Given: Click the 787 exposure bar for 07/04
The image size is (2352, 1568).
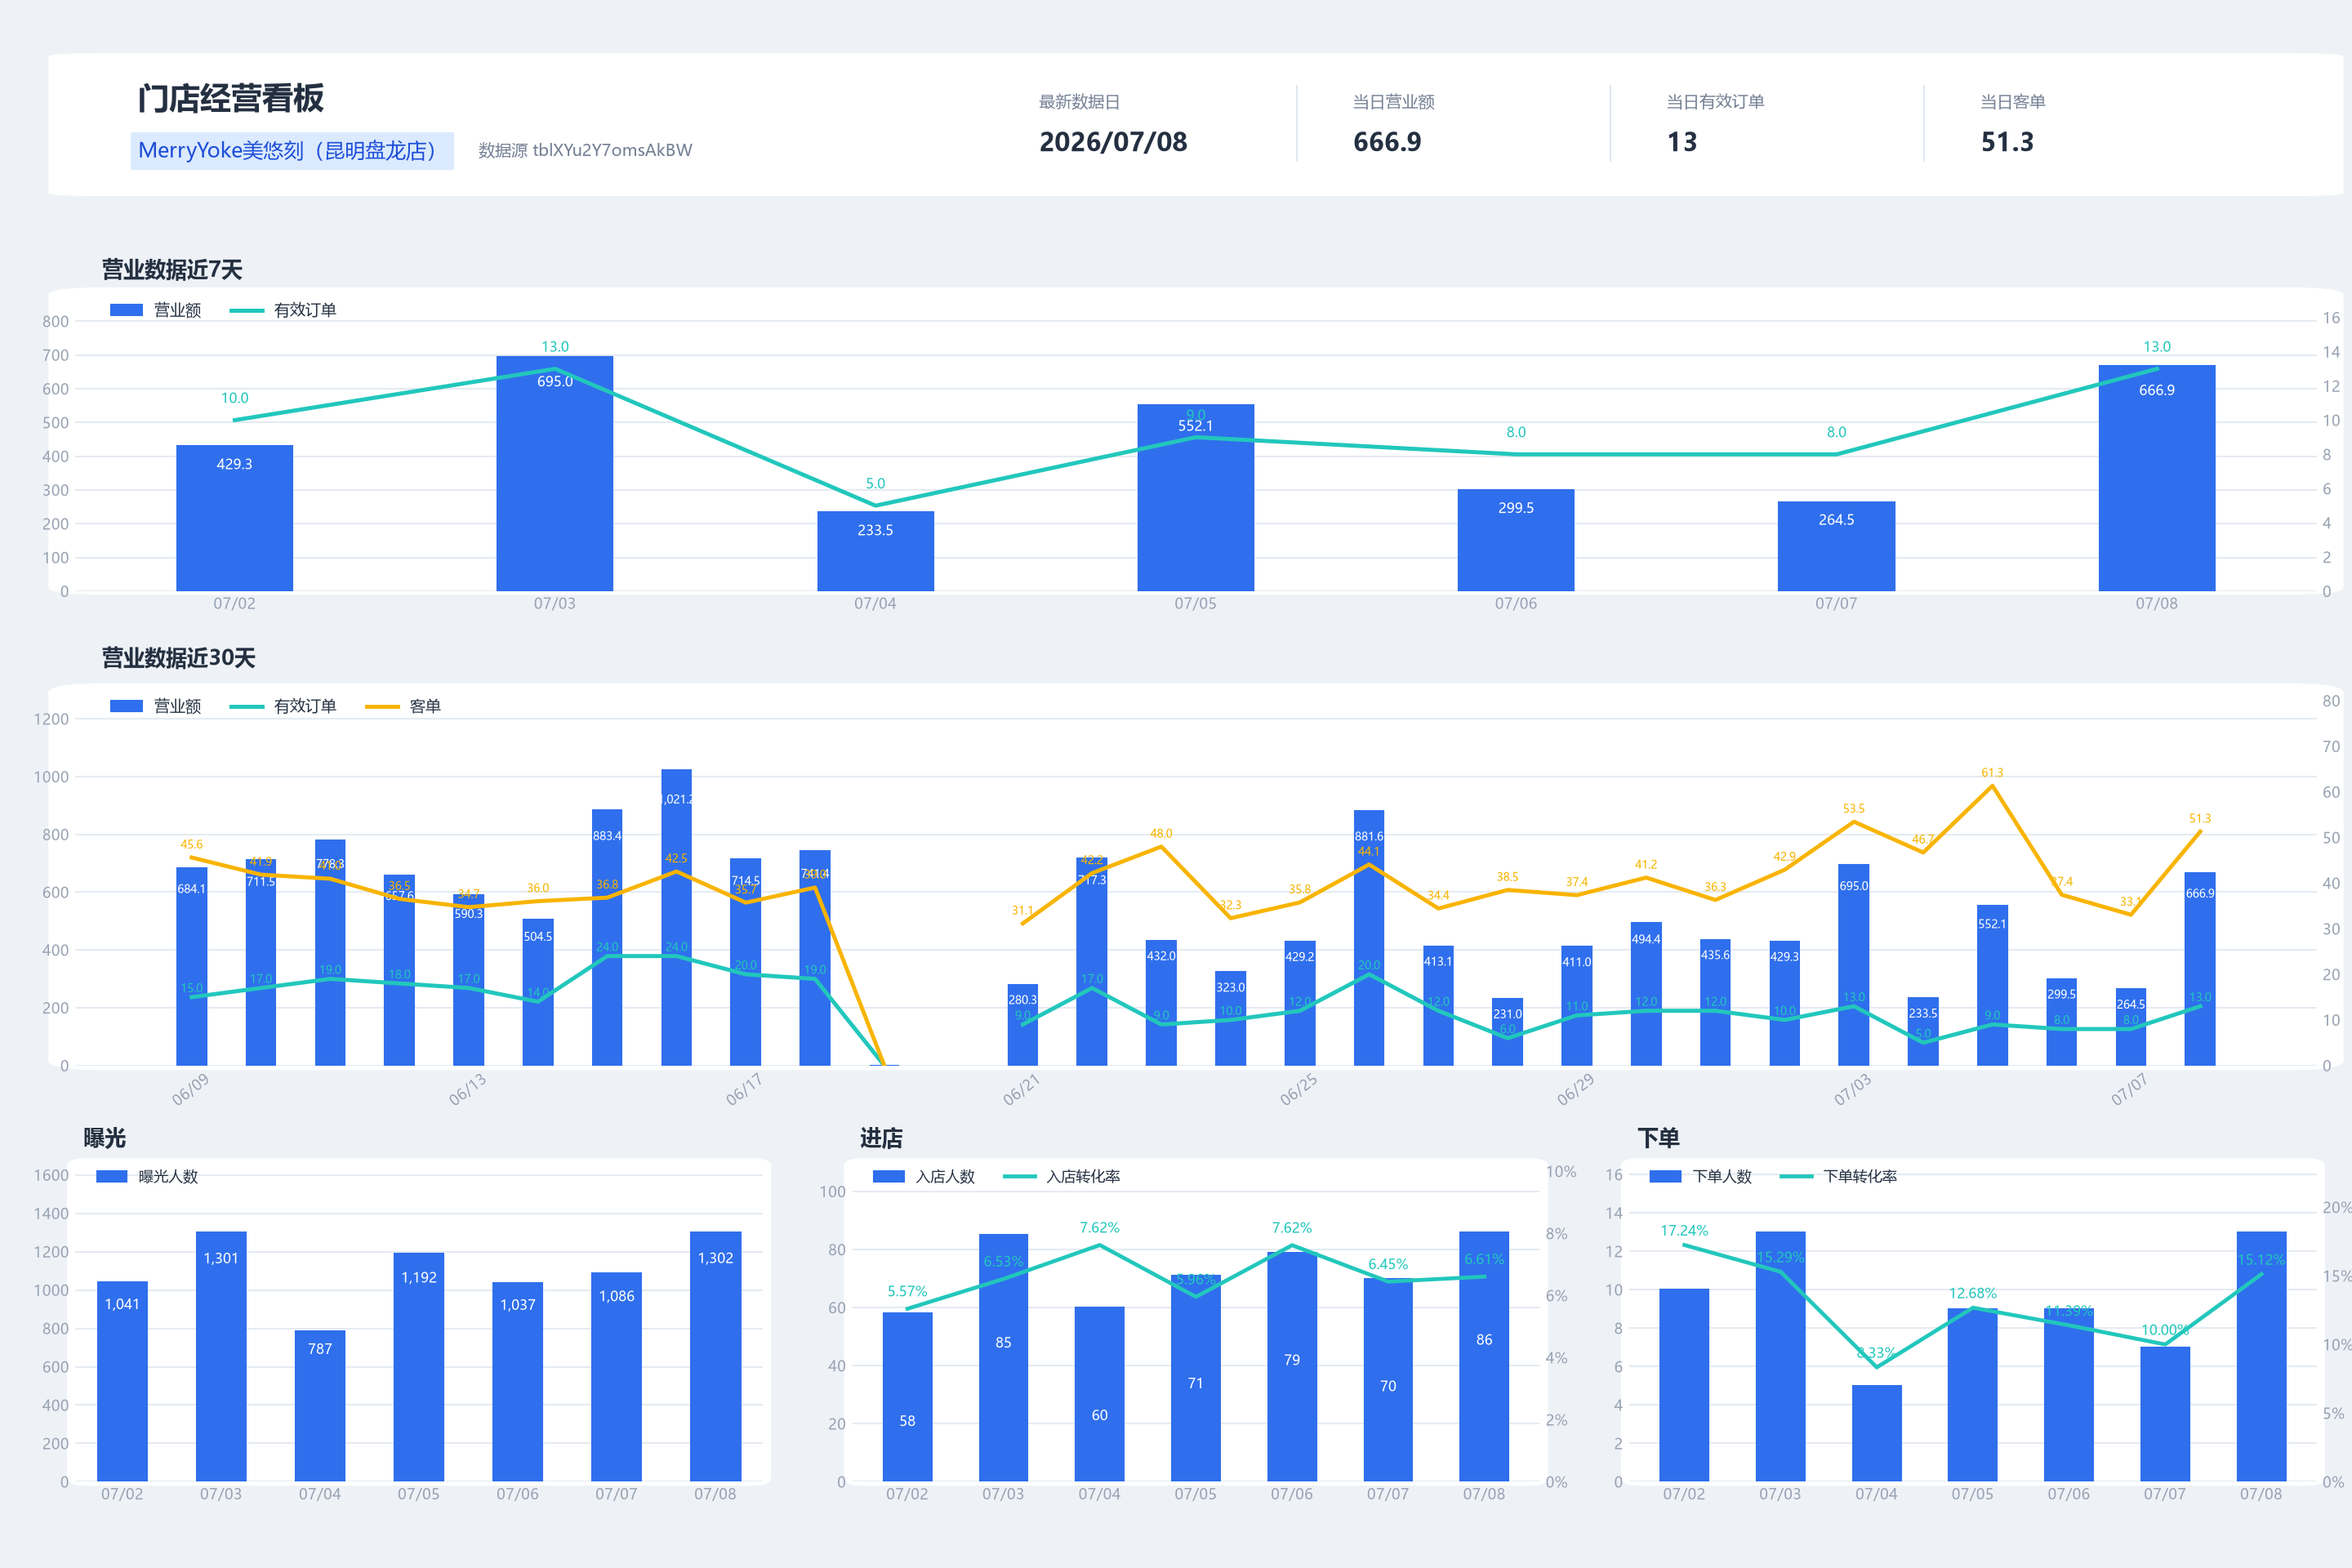Looking at the screenshot, I should coord(320,1405).
